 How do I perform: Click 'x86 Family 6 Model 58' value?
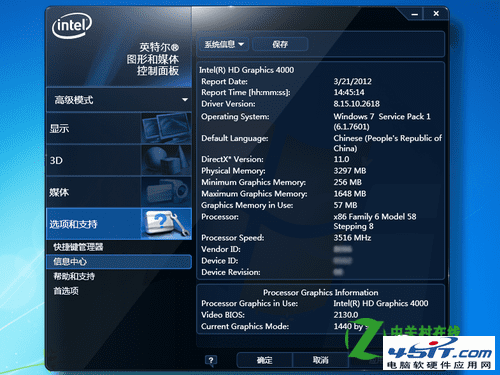pyautogui.click(x=375, y=217)
